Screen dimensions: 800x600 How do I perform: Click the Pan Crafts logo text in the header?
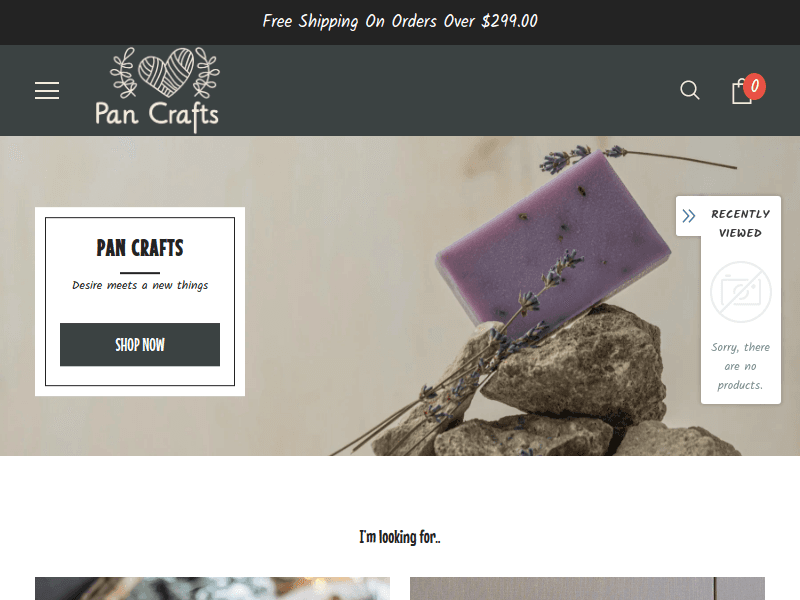tap(157, 114)
